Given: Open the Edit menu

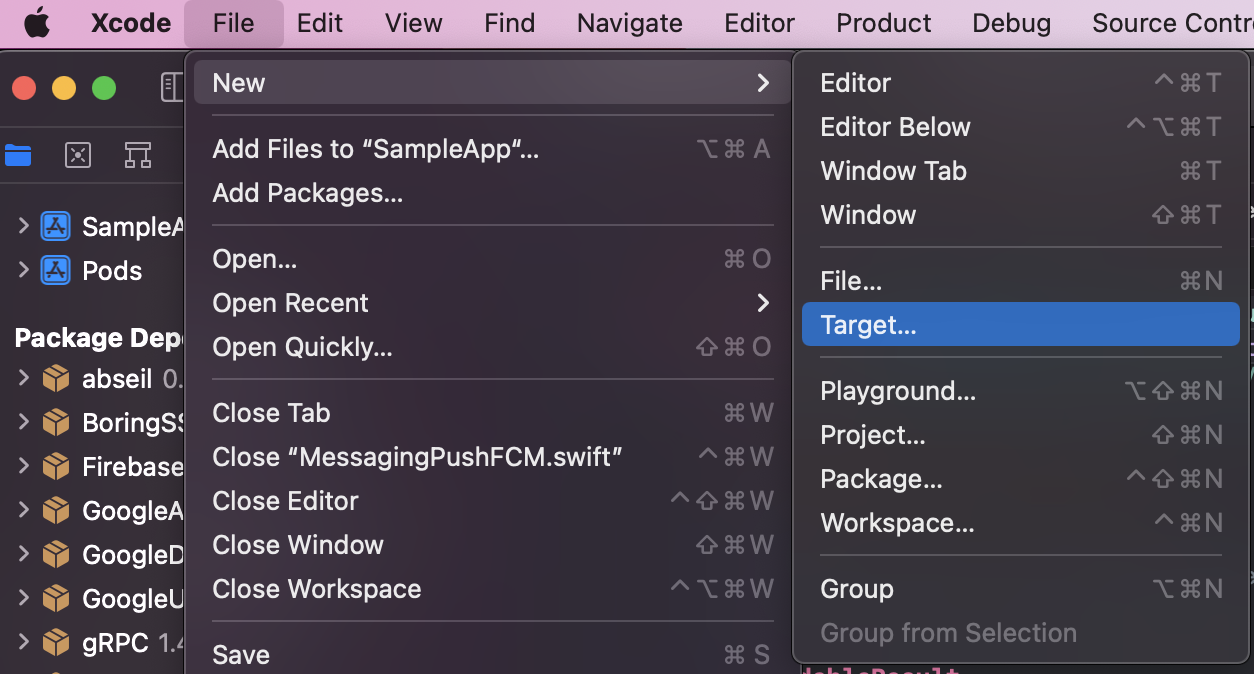Looking at the screenshot, I should tap(320, 23).
